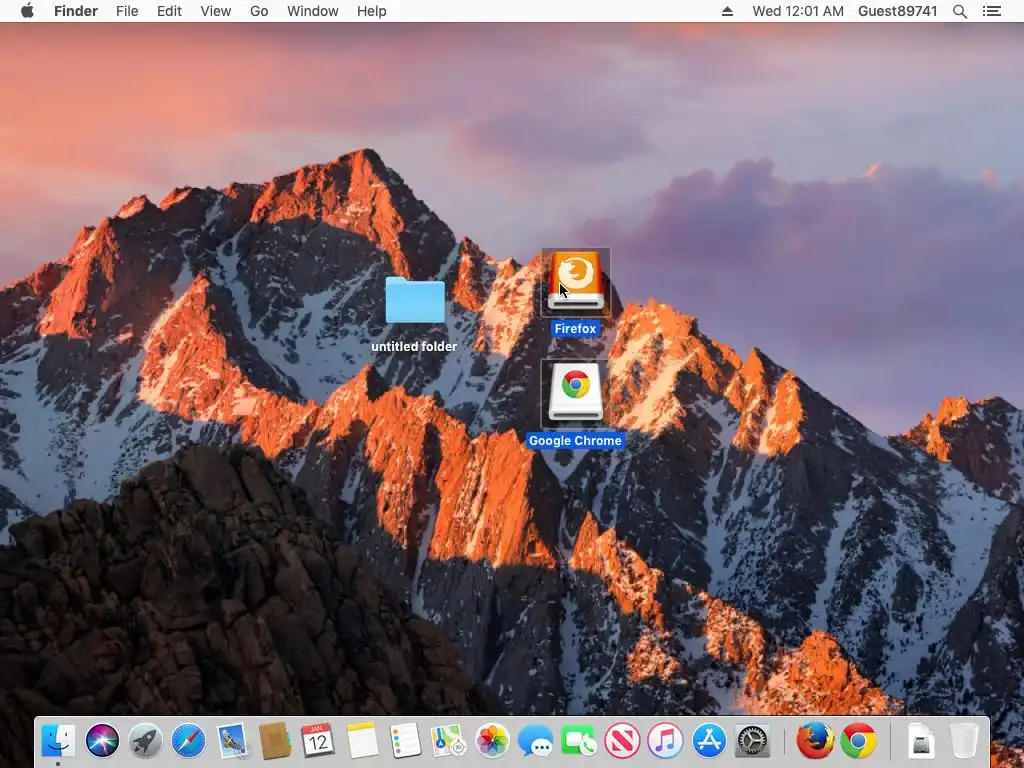Open Maps app in the Dock
This screenshot has width=1024, height=768.
click(449, 741)
